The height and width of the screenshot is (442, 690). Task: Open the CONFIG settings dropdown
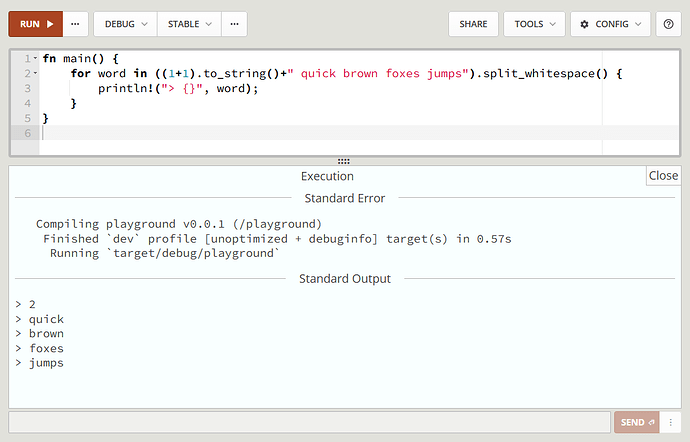point(610,24)
